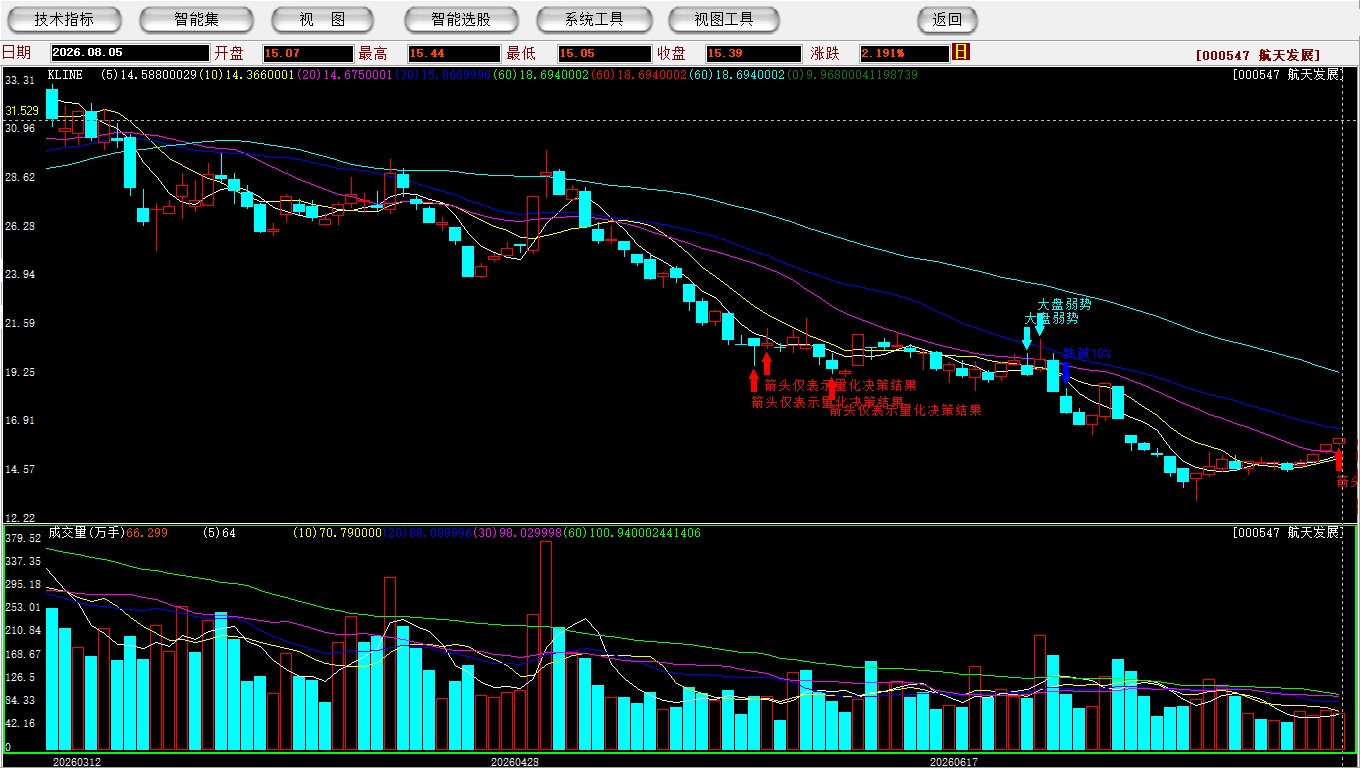Click the (5)14.58800029 moving average value
The width and height of the screenshot is (1360, 768).
[x=150, y=75]
